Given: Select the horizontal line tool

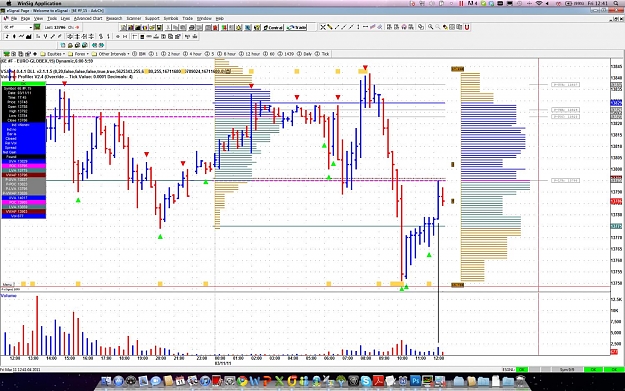Looking at the screenshot, I should 366,27.
